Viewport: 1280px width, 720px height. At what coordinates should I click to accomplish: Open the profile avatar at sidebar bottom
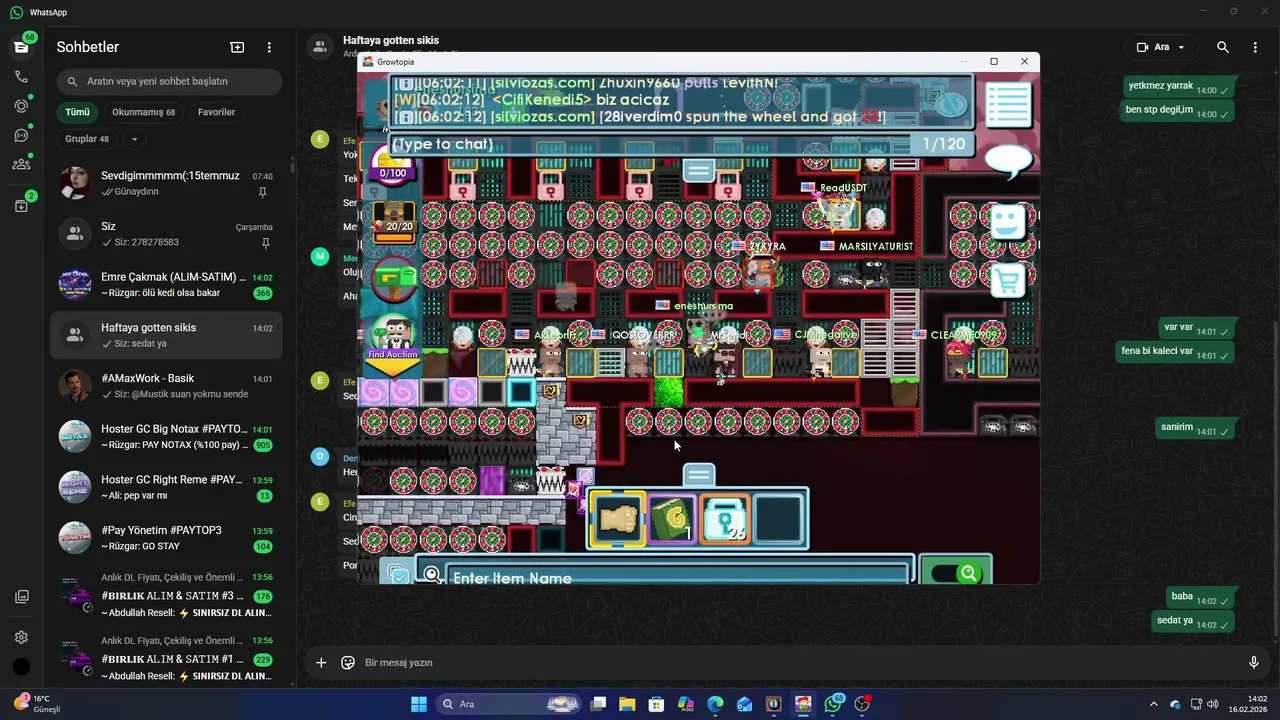pos(21,667)
